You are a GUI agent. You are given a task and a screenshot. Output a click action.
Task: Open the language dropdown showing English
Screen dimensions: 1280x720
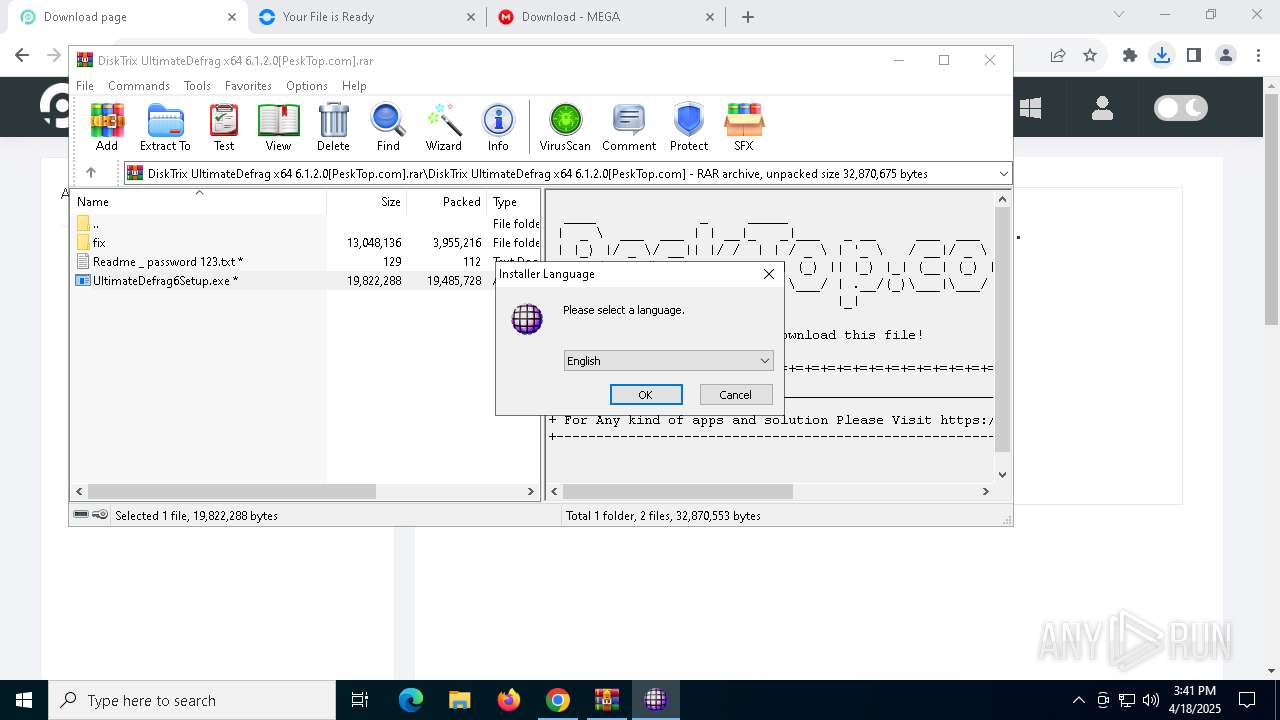[668, 360]
